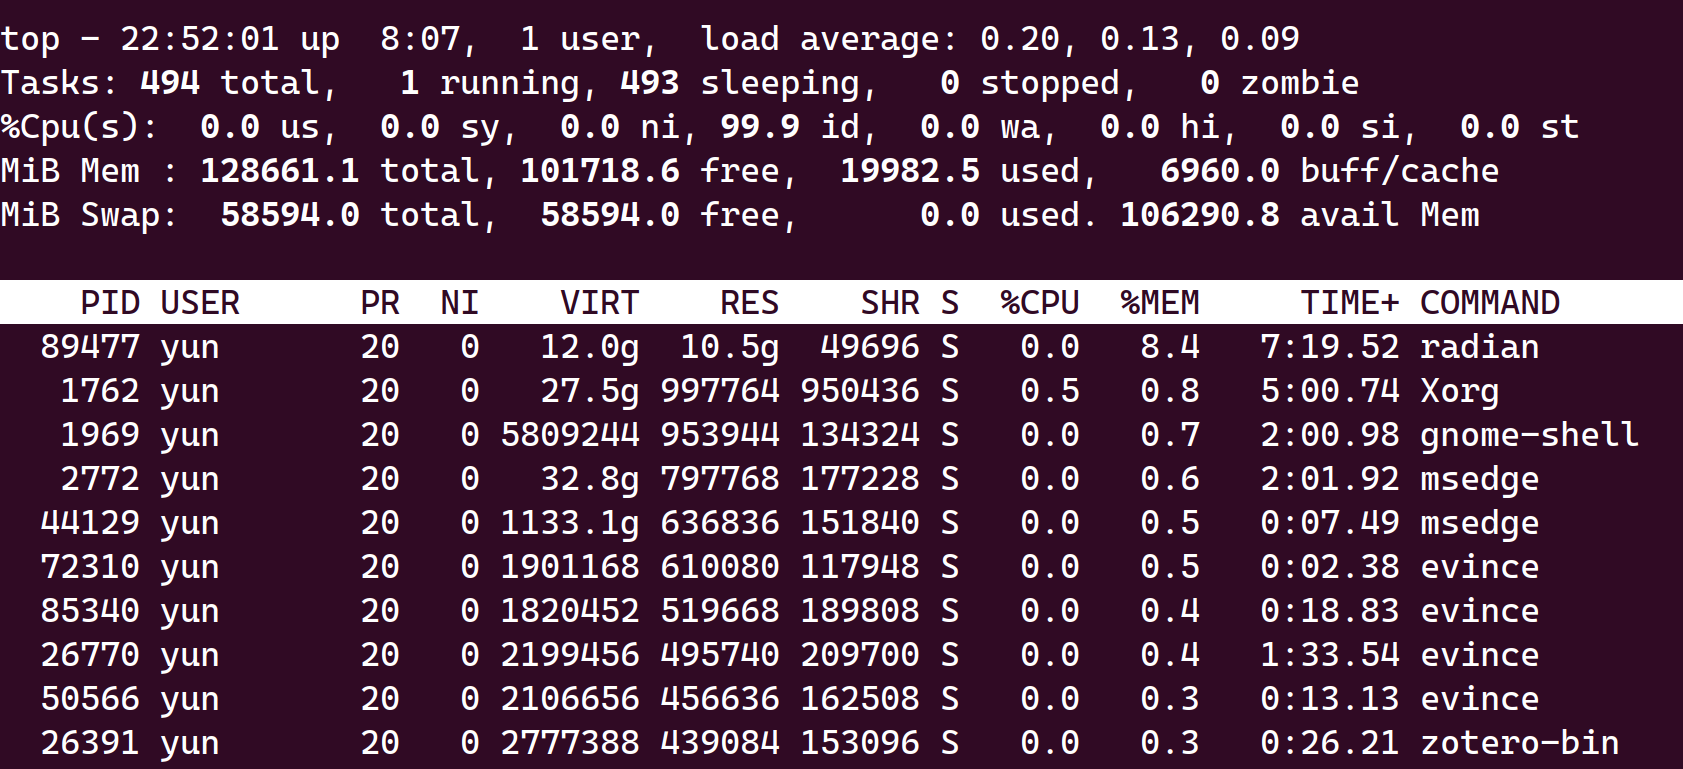
Task: Click the RES column header
Action: pos(750,303)
